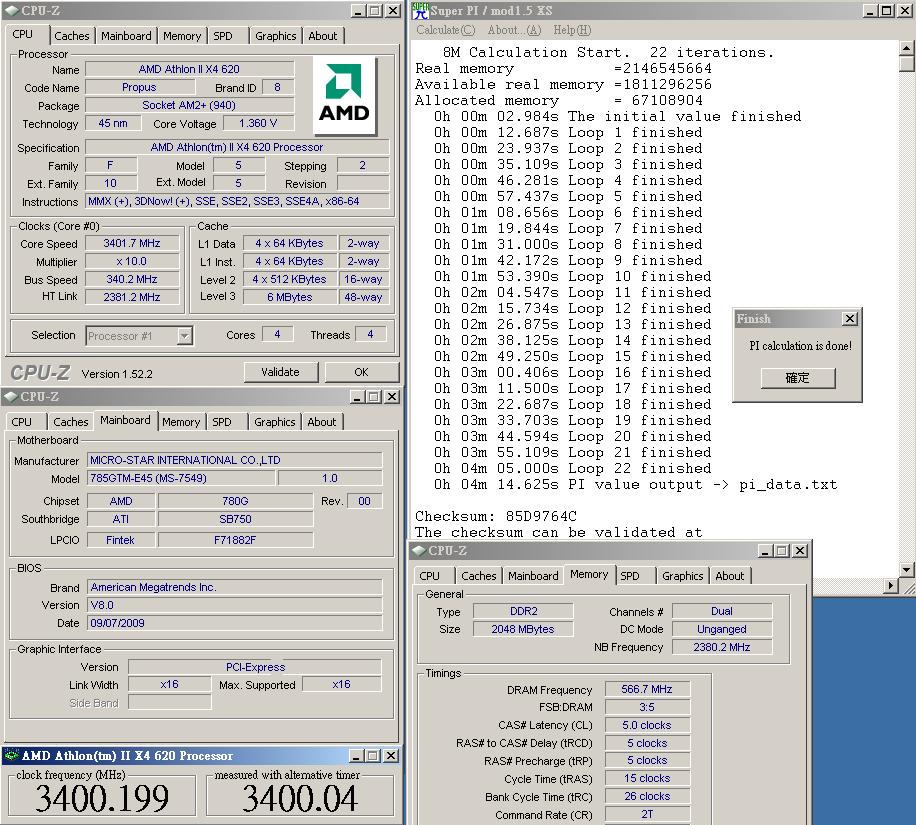Click the Core Speed value field

[131, 244]
